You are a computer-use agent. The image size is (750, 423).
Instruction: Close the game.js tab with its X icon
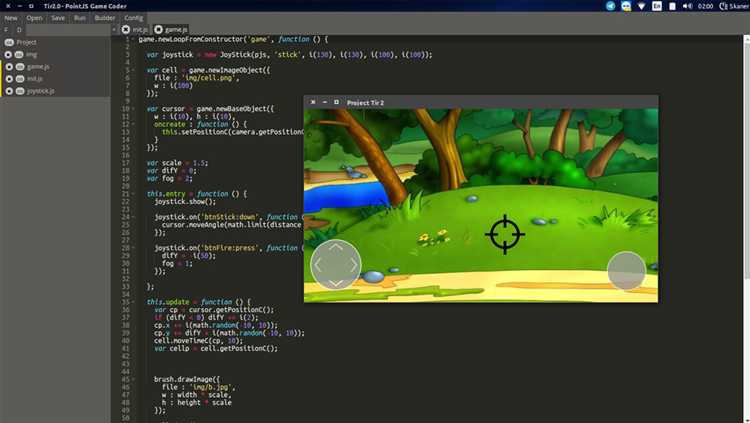[x=158, y=30]
